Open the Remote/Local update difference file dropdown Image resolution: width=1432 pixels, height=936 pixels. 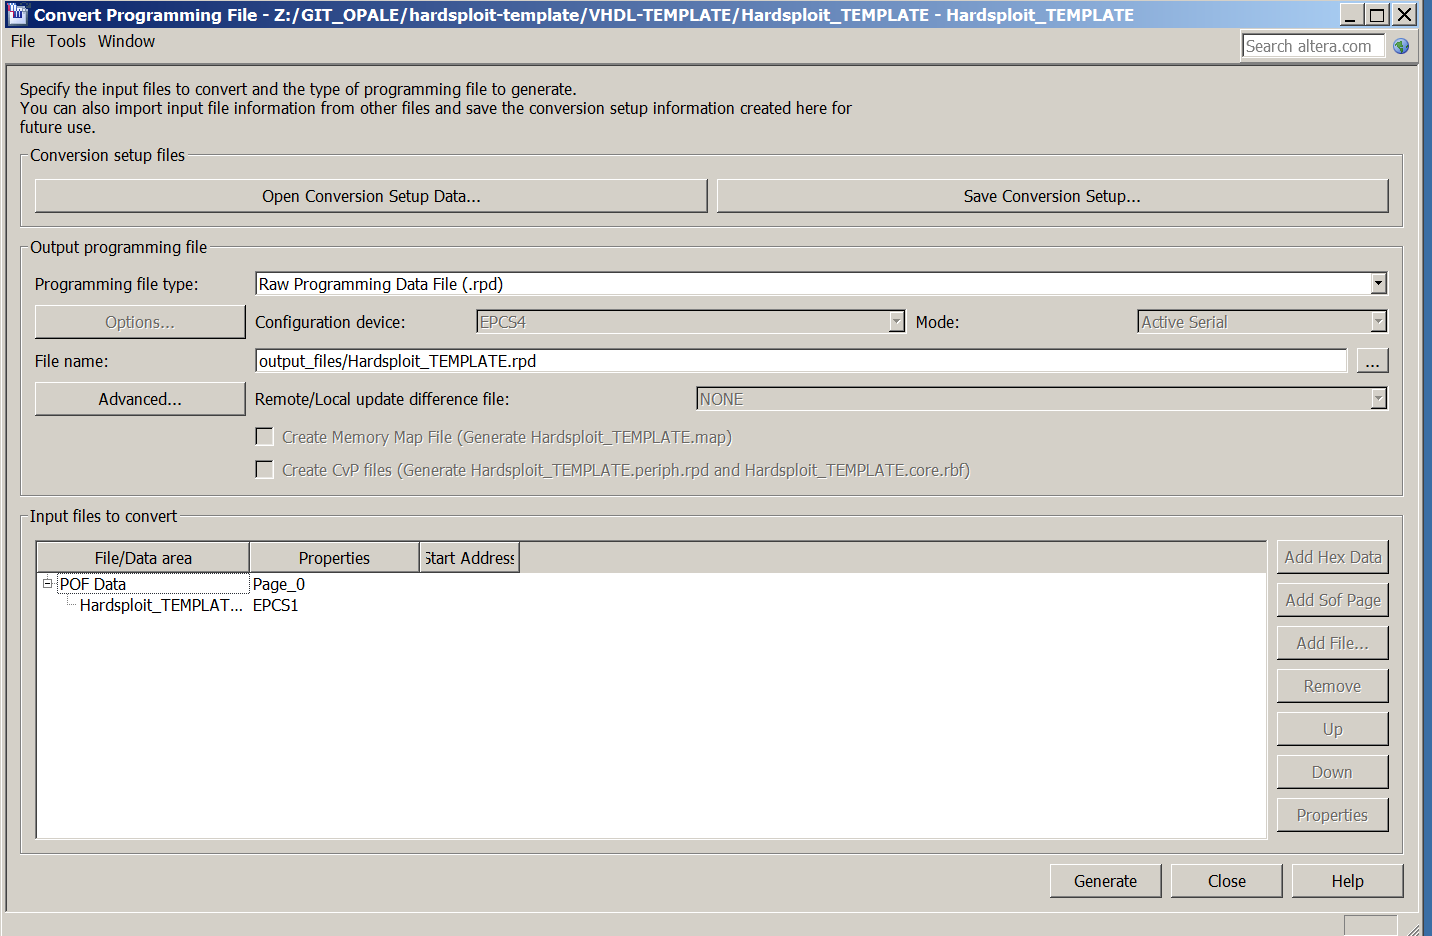point(1378,399)
